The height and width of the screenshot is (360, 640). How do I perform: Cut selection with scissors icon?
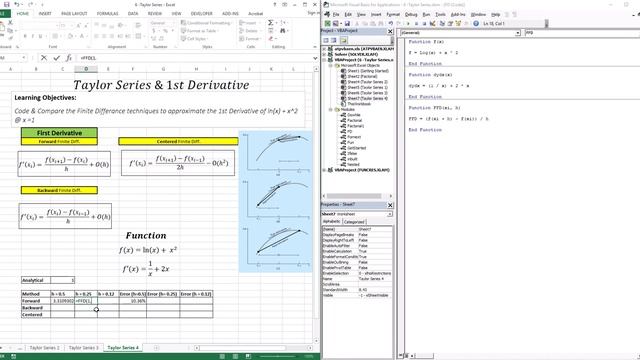pyautogui.click(x=11, y=23)
